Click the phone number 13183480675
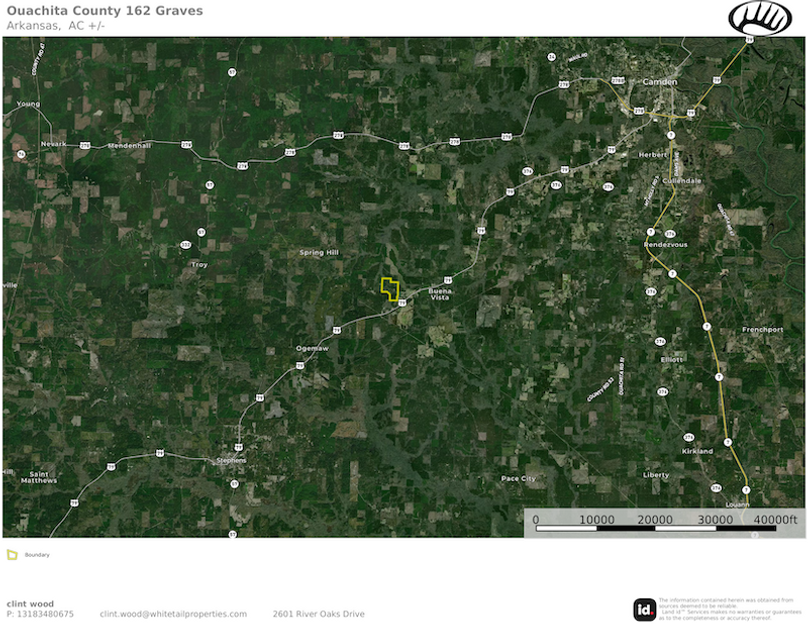Image resolution: width=808 pixels, height=624 pixels. click(45, 614)
